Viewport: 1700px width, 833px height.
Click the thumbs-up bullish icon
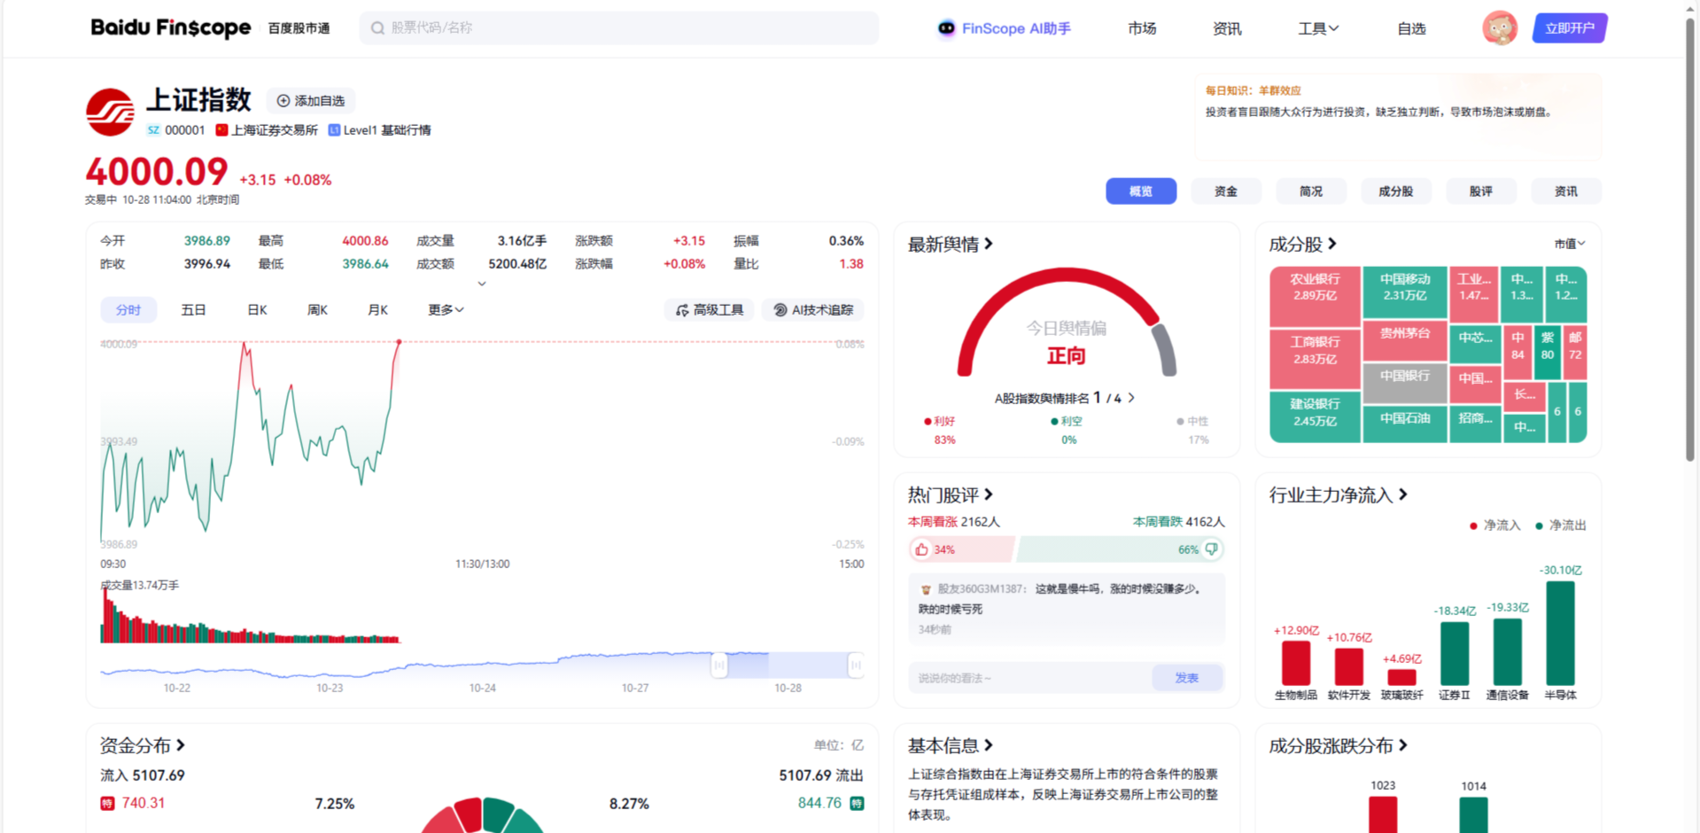click(922, 549)
